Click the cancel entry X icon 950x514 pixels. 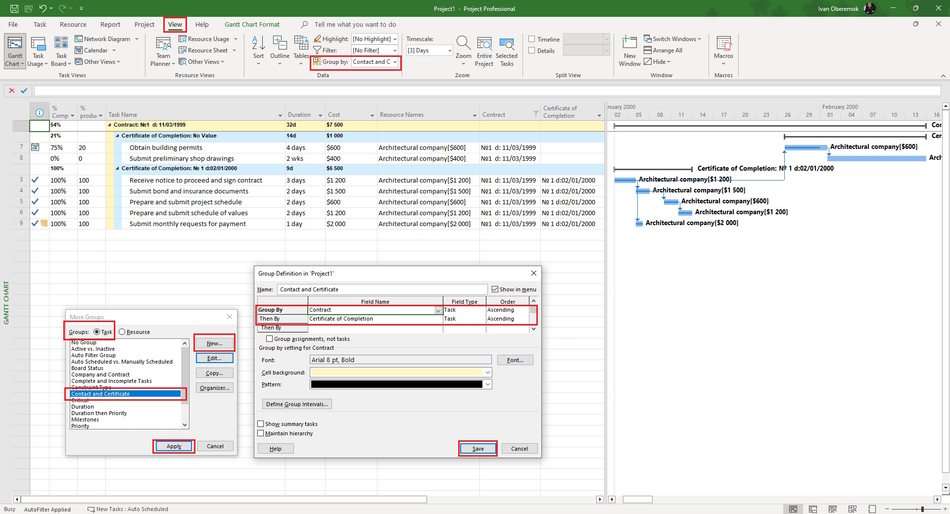coord(12,90)
